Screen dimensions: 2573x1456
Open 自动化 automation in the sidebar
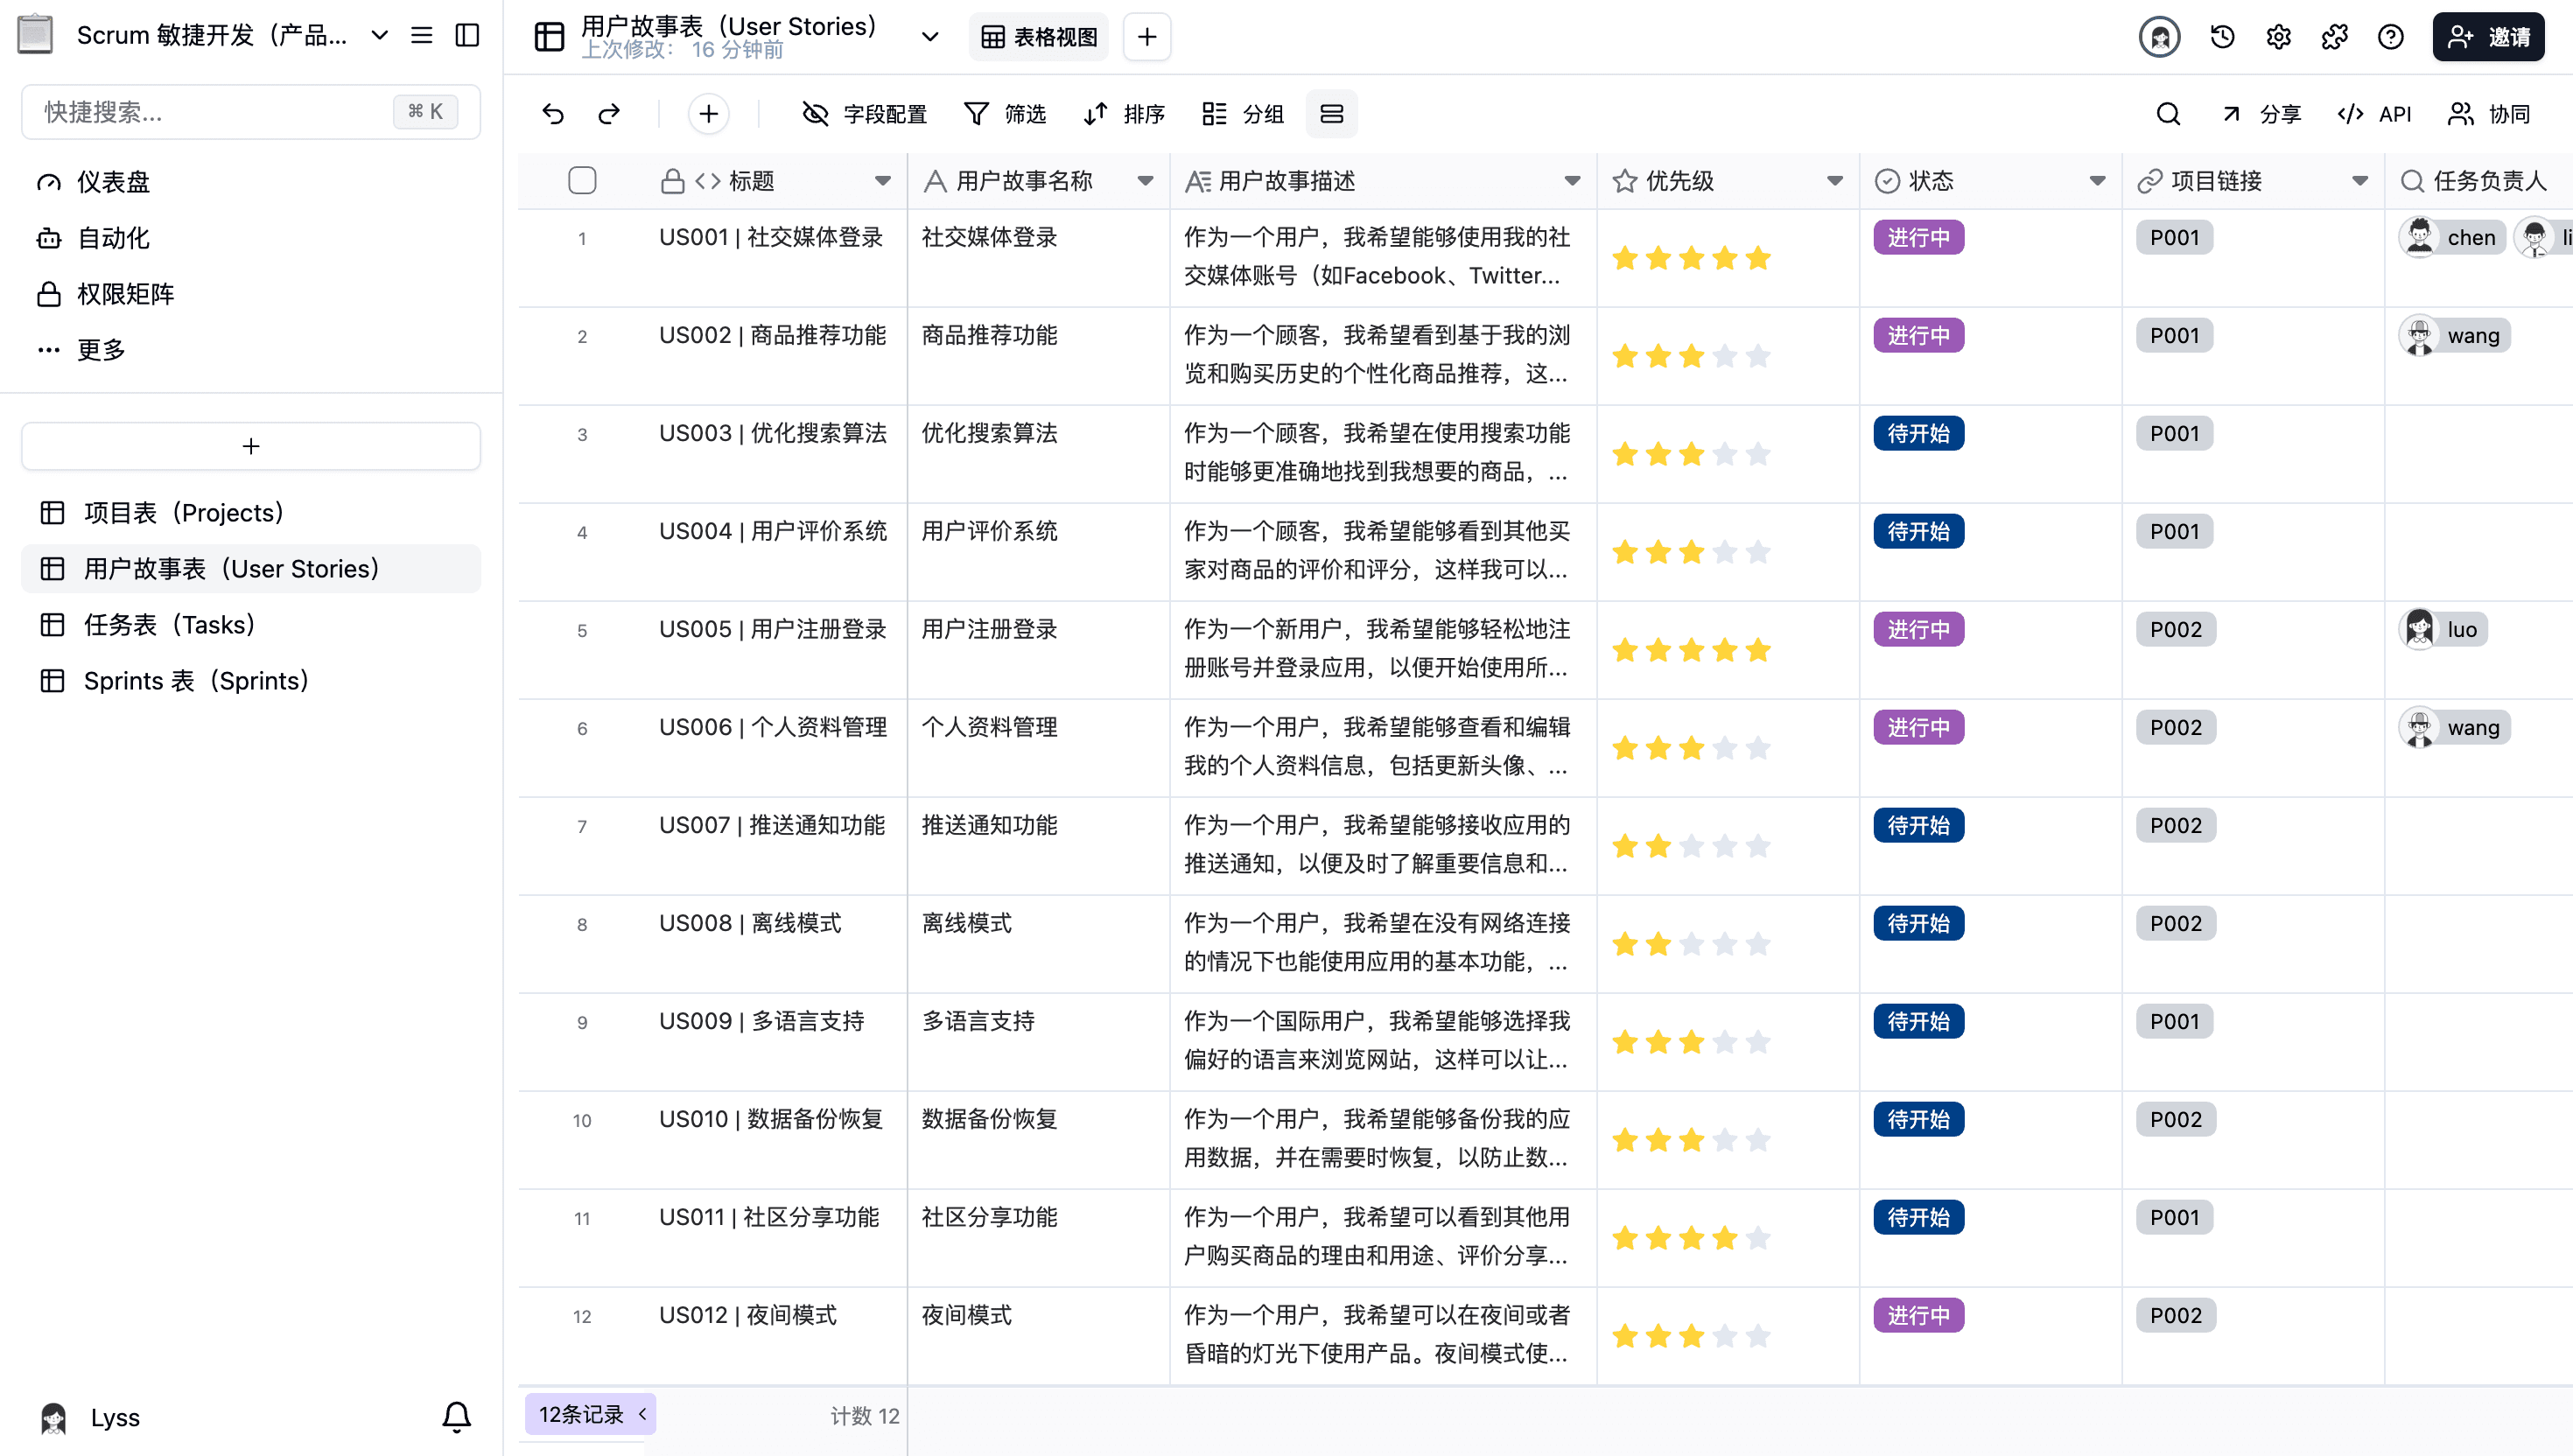coord(113,237)
